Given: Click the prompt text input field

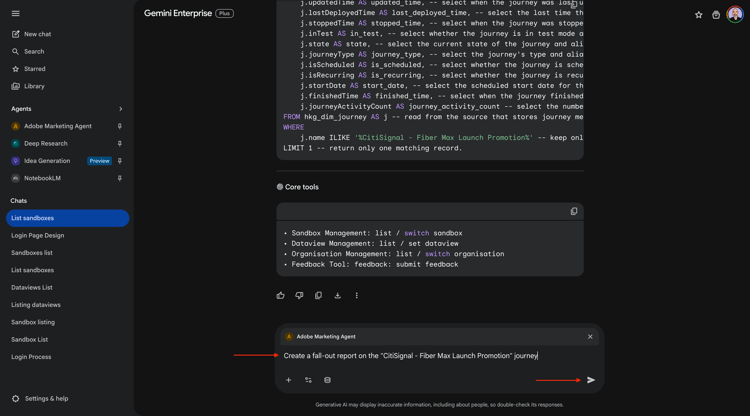Looking at the screenshot, I should 439,356.
